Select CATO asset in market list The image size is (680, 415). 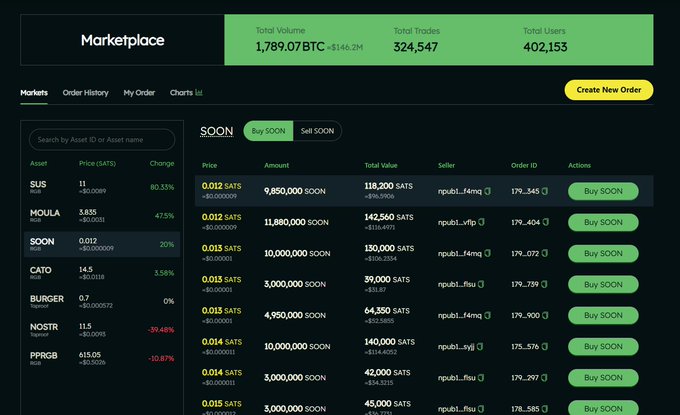[102, 273]
